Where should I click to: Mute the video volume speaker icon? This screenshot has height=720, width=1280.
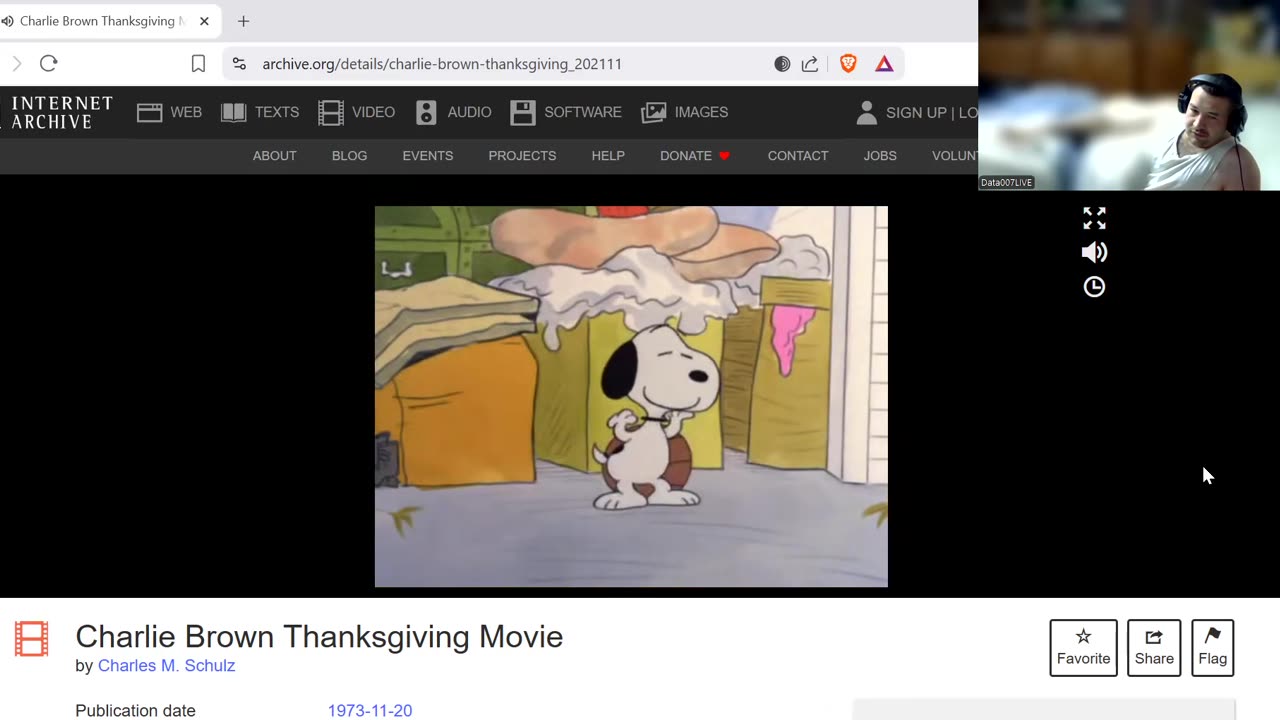point(1094,252)
